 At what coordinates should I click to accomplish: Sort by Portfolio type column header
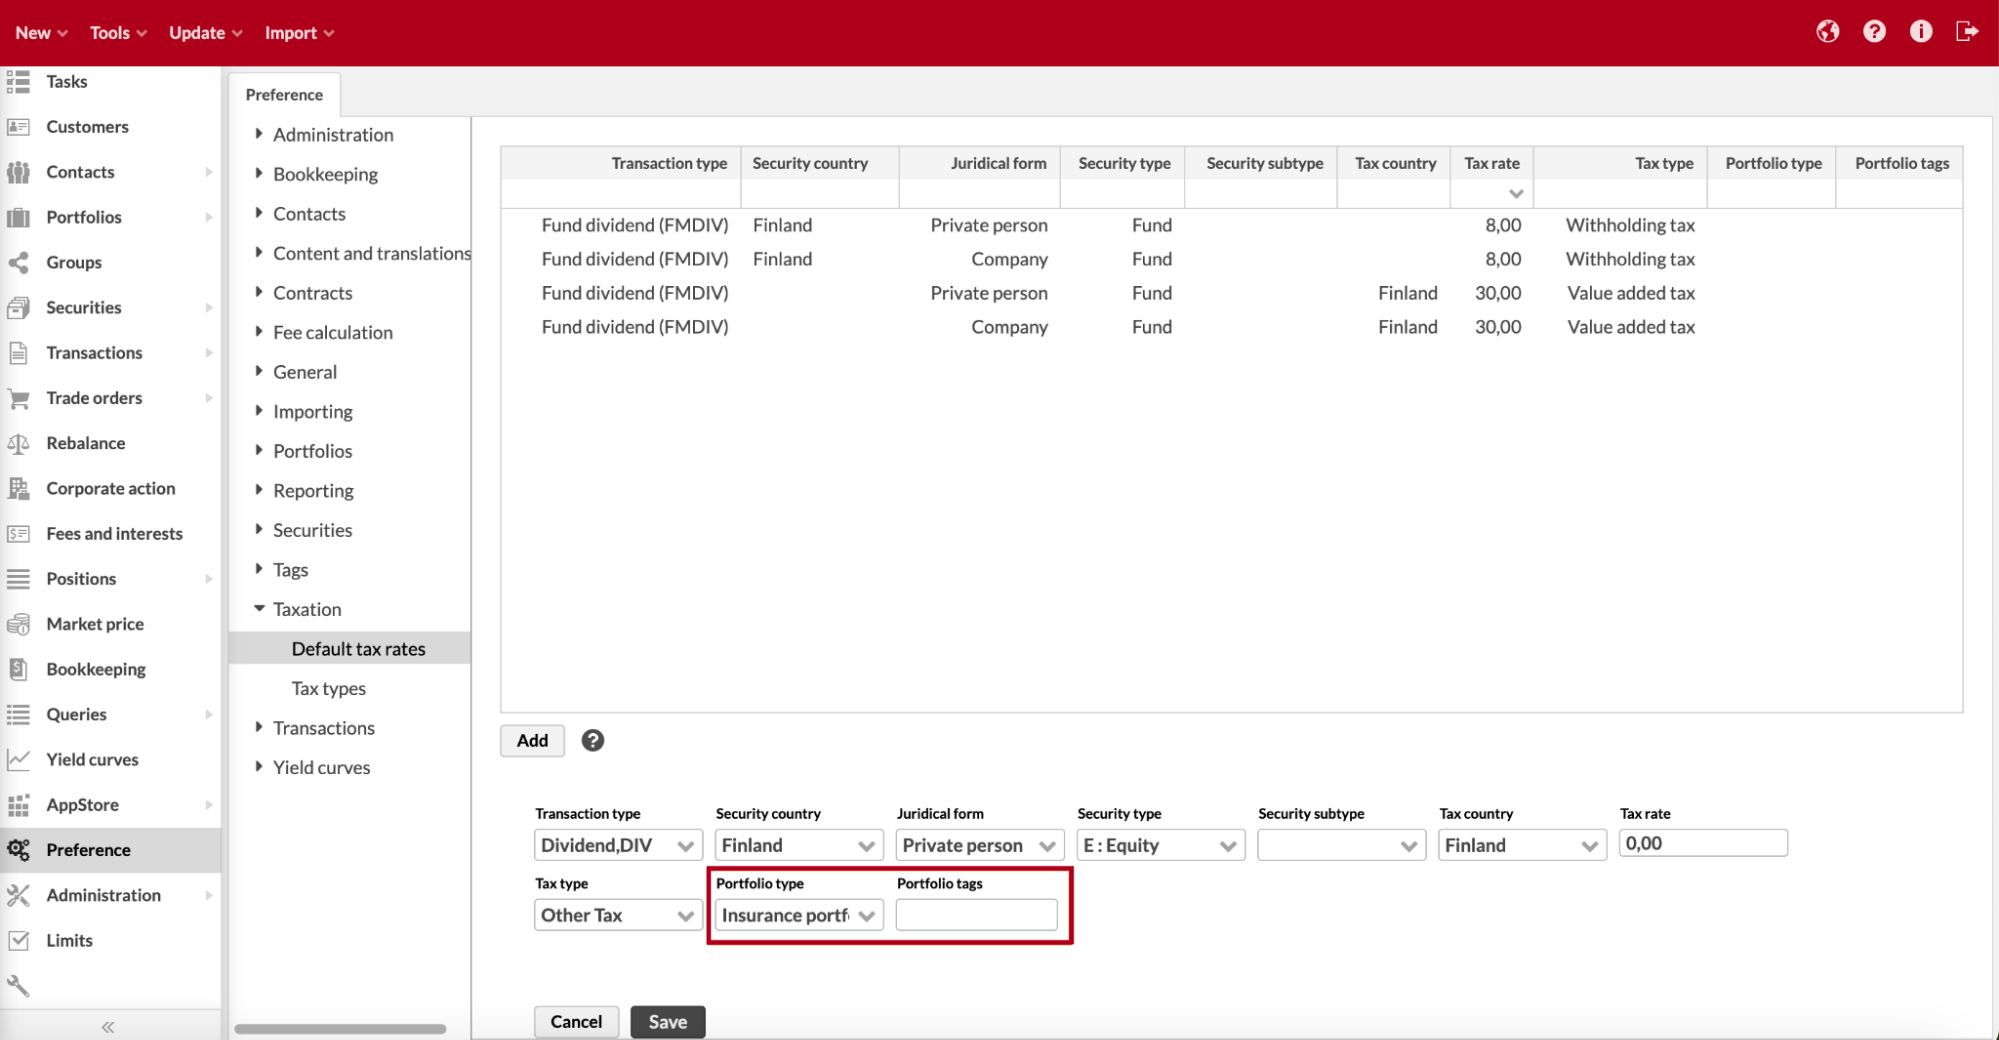(x=1773, y=163)
